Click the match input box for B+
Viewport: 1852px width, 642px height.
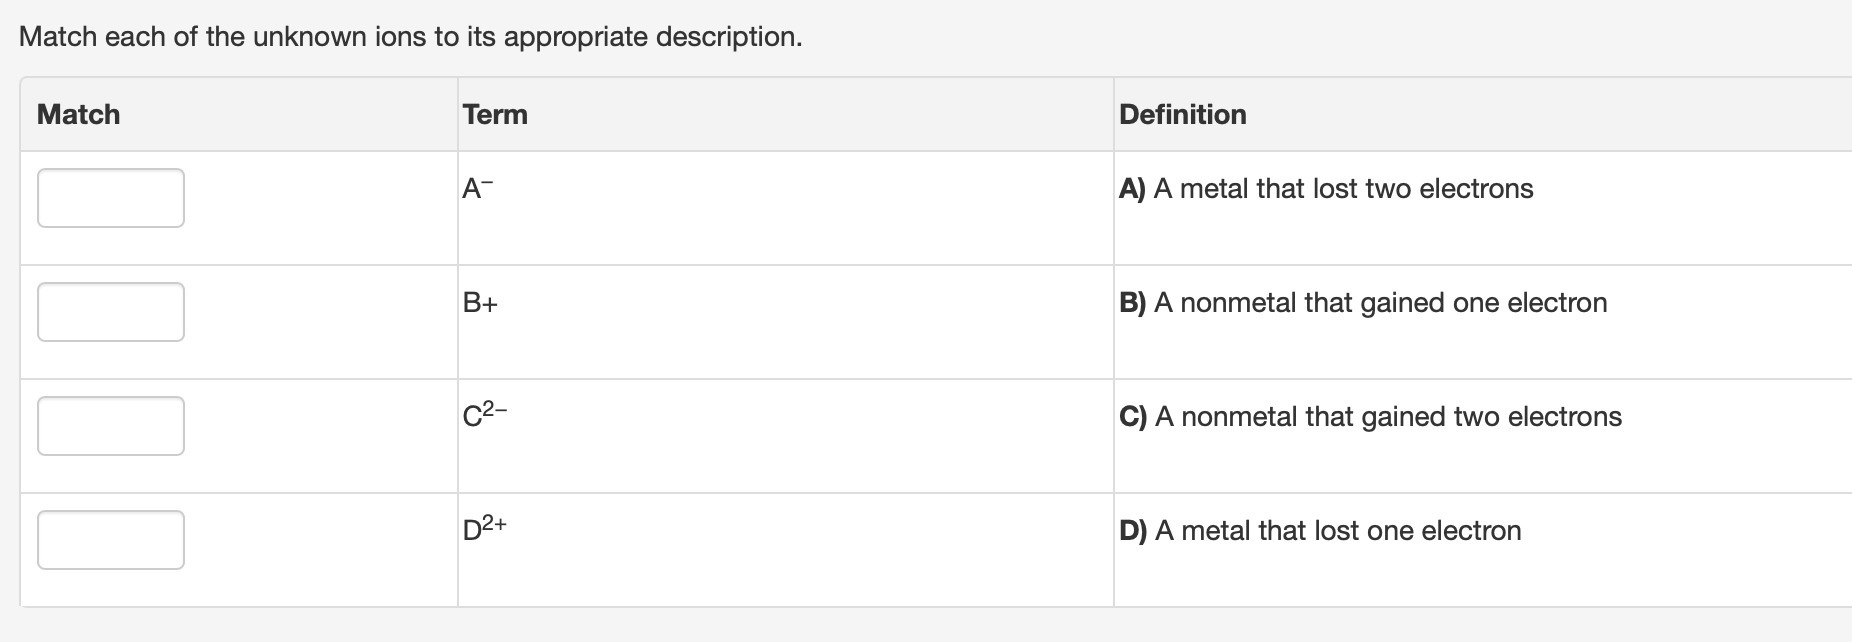(111, 312)
